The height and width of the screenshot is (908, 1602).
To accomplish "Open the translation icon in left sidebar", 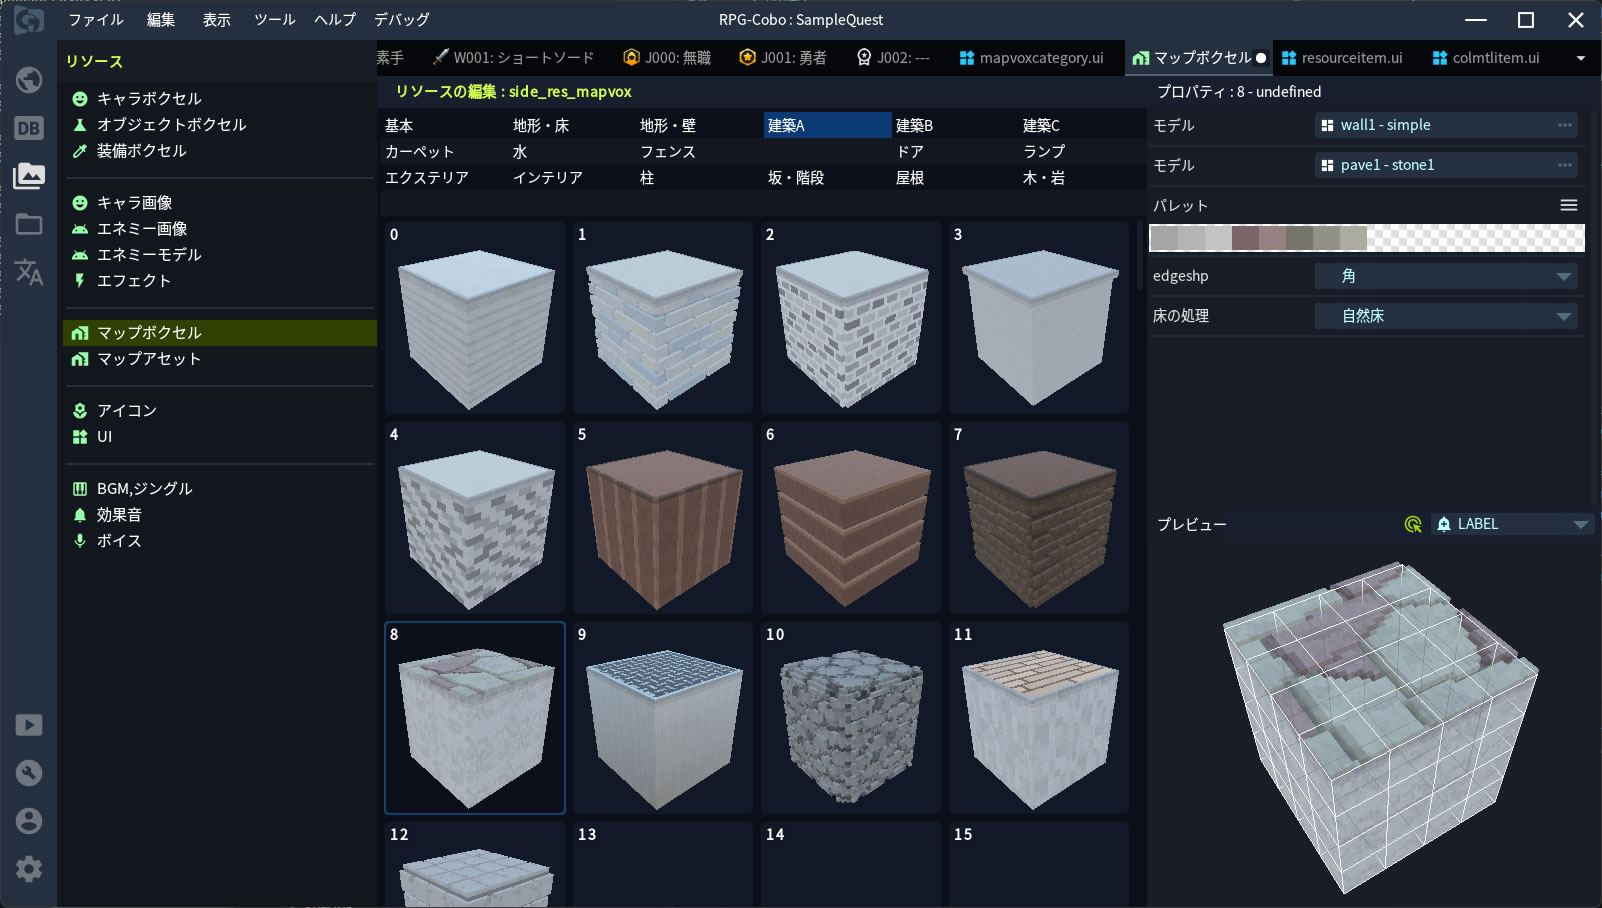I will 29,272.
